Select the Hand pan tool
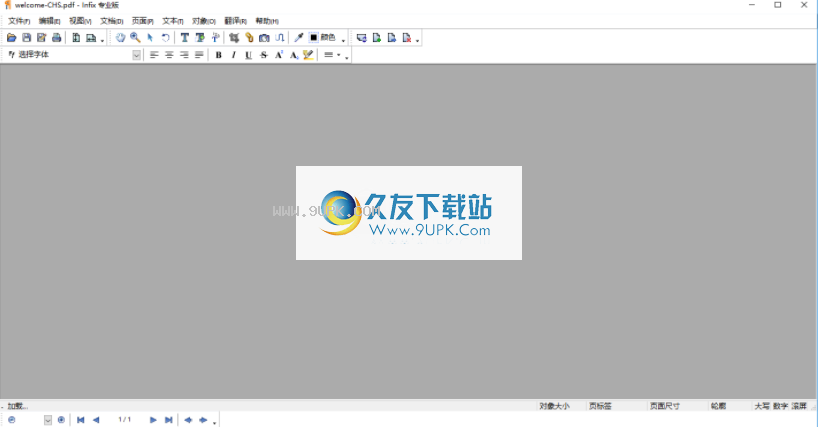818x427 pixels. coord(121,38)
